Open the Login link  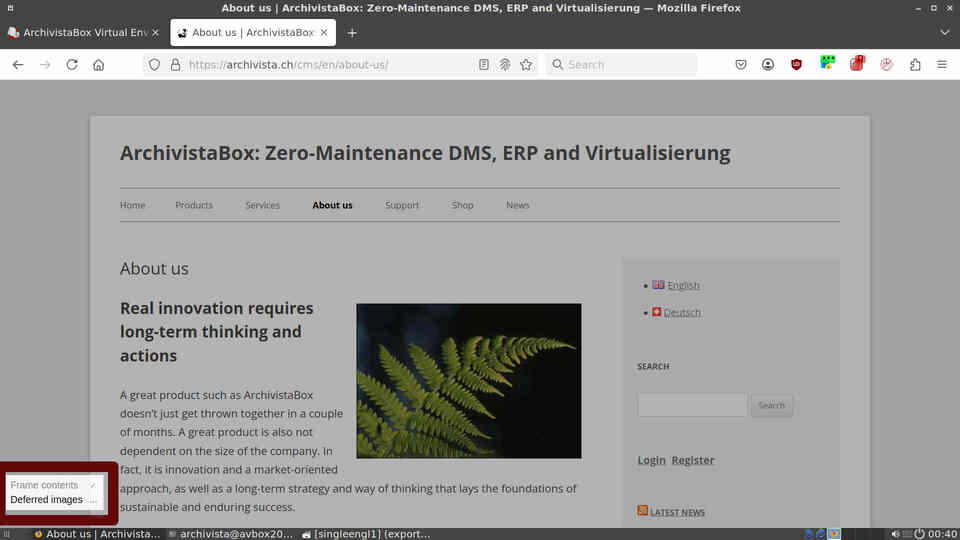(651, 460)
